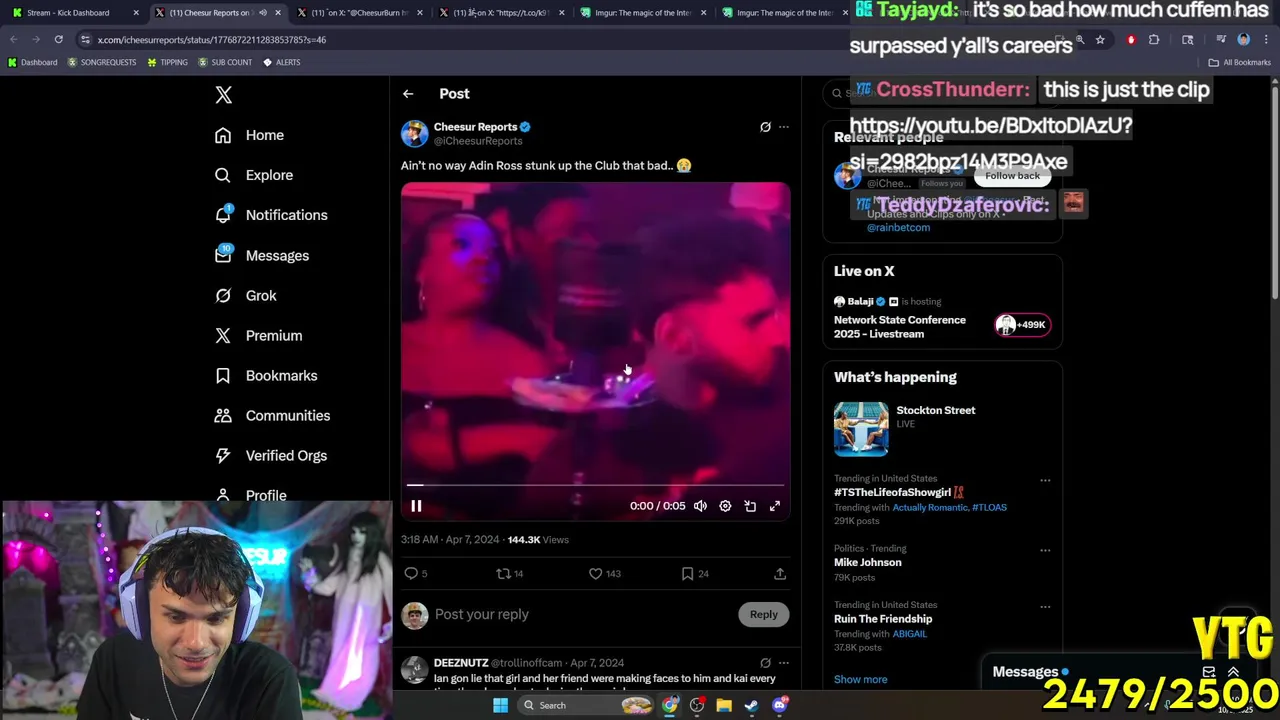Open DEEZNUTZ commenter avatar
The height and width of the screenshot is (720, 1280).
coord(414,670)
